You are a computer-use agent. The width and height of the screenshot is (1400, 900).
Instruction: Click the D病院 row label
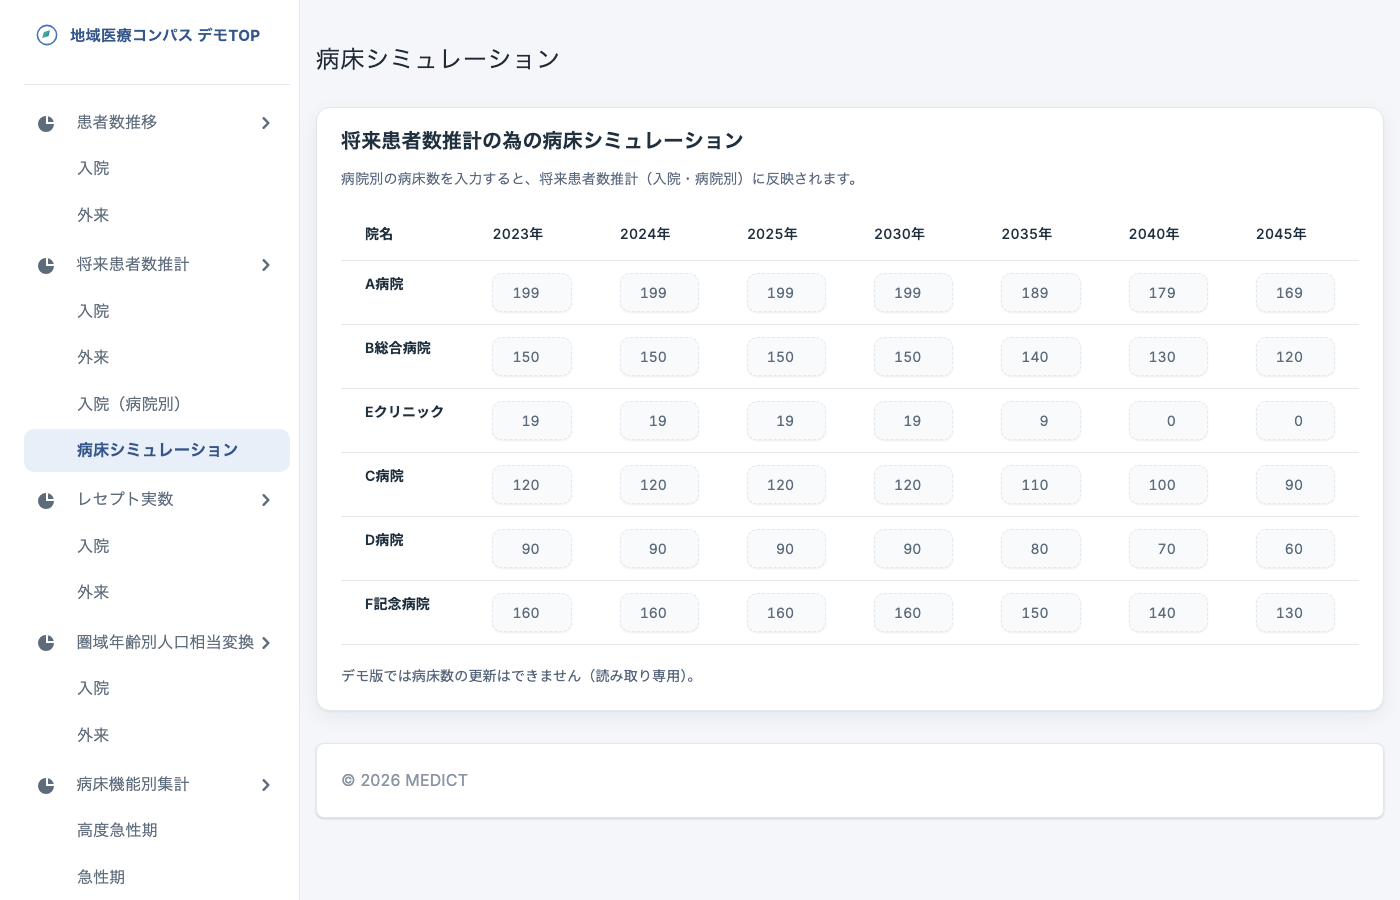coord(384,540)
